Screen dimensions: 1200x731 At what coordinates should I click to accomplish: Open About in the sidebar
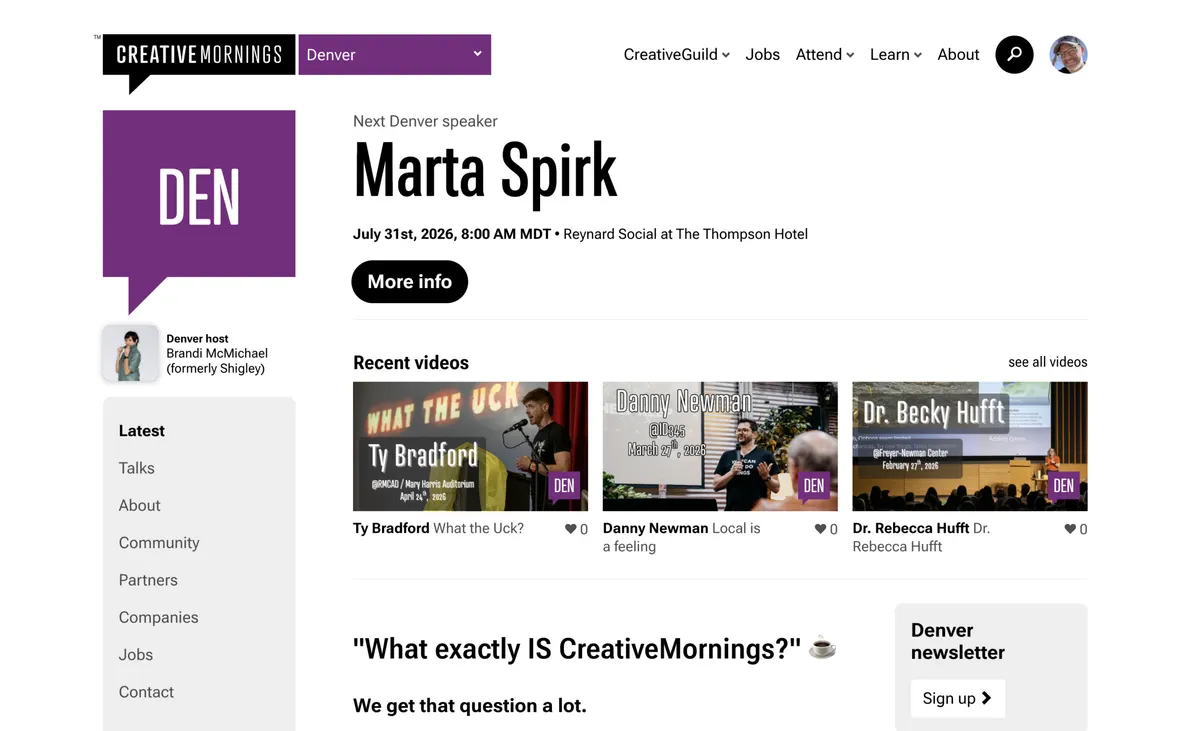click(139, 505)
